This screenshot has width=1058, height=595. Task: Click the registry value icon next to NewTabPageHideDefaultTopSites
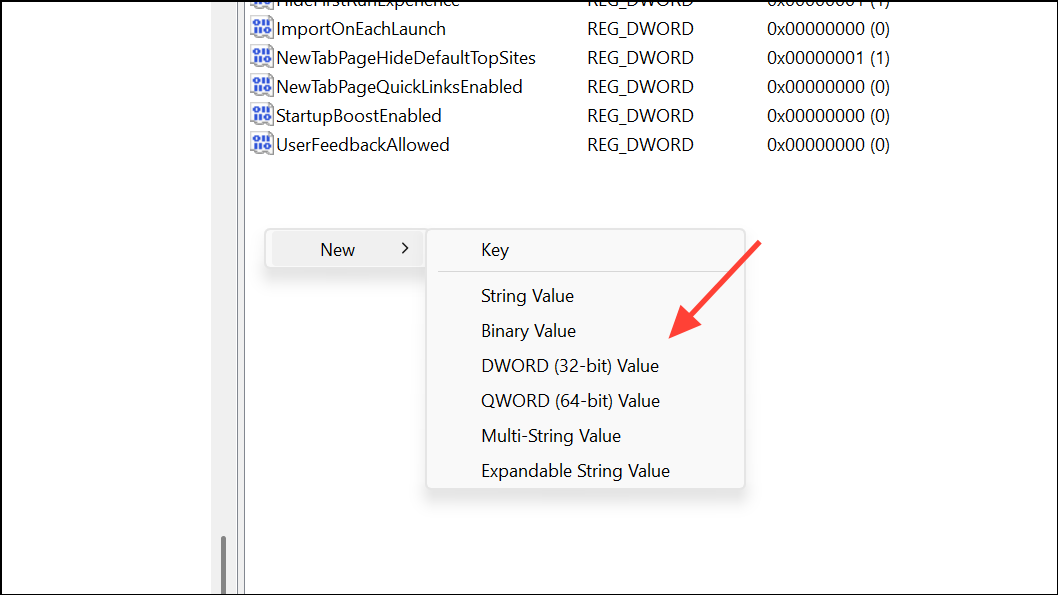pos(261,57)
